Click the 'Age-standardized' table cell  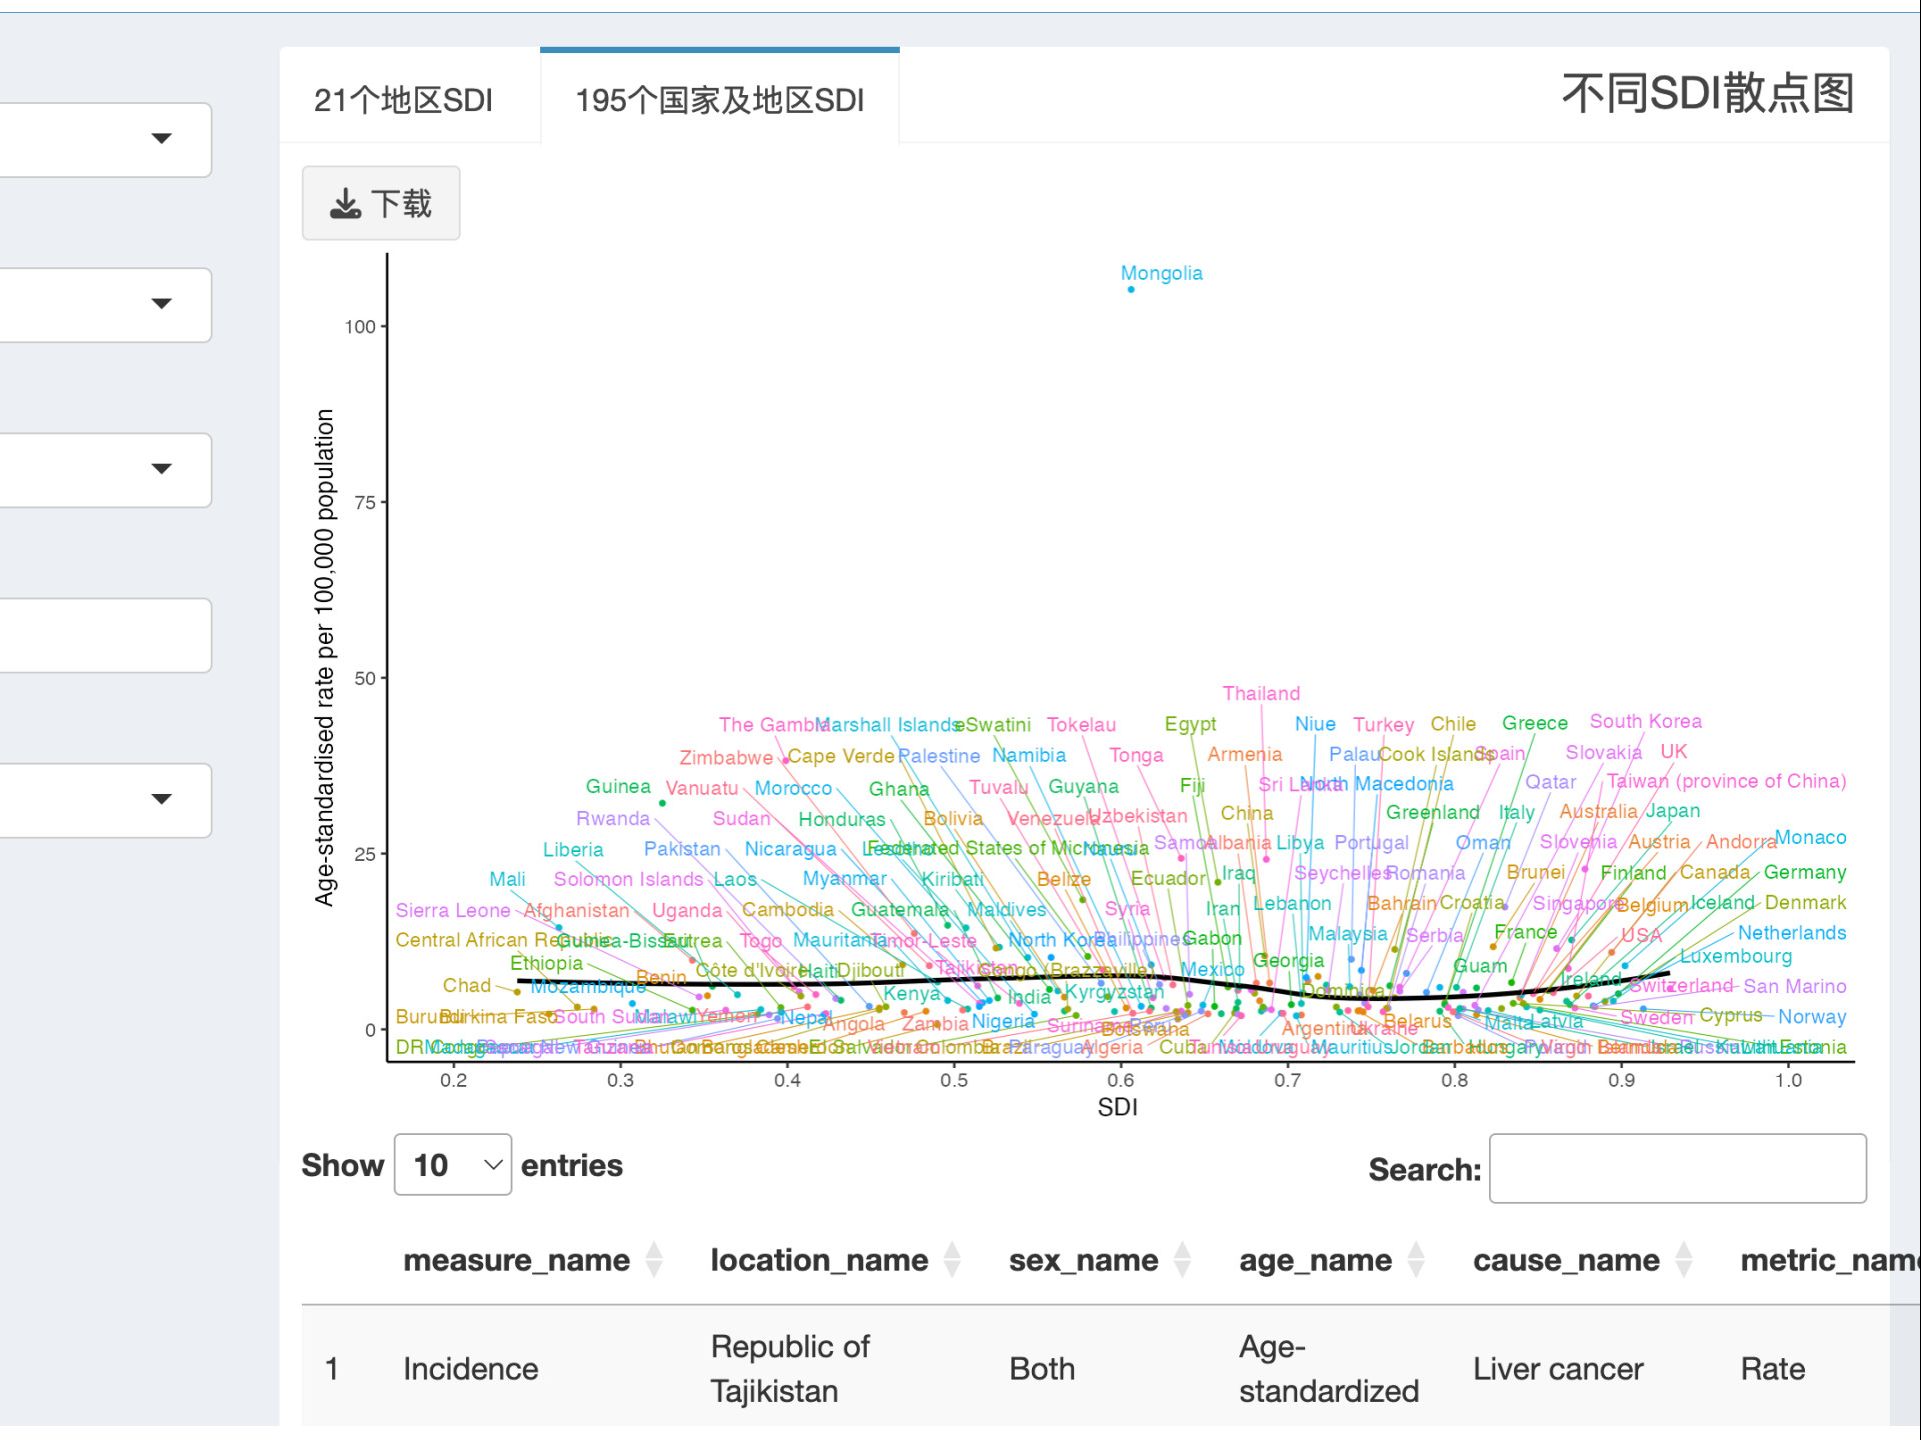point(1329,1369)
